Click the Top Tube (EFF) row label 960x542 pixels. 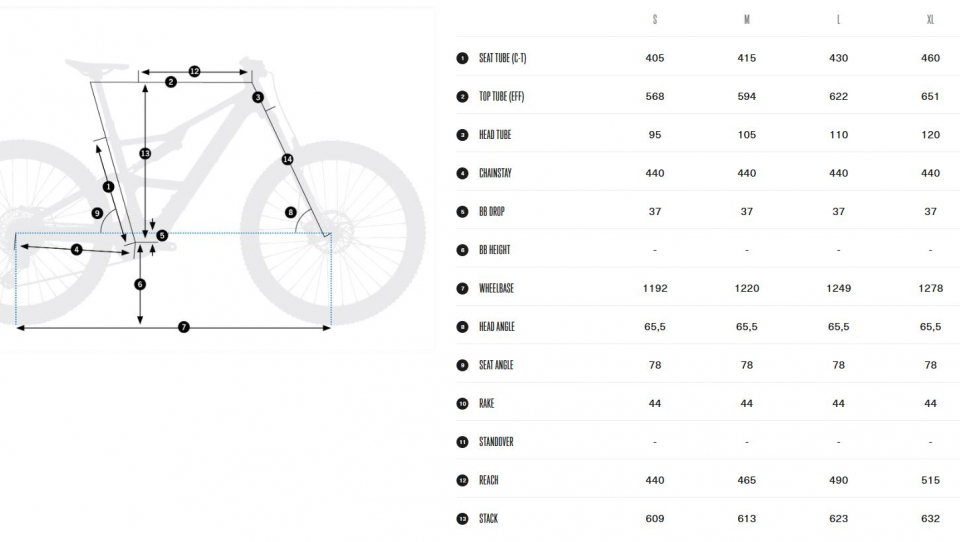pos(501,97)
